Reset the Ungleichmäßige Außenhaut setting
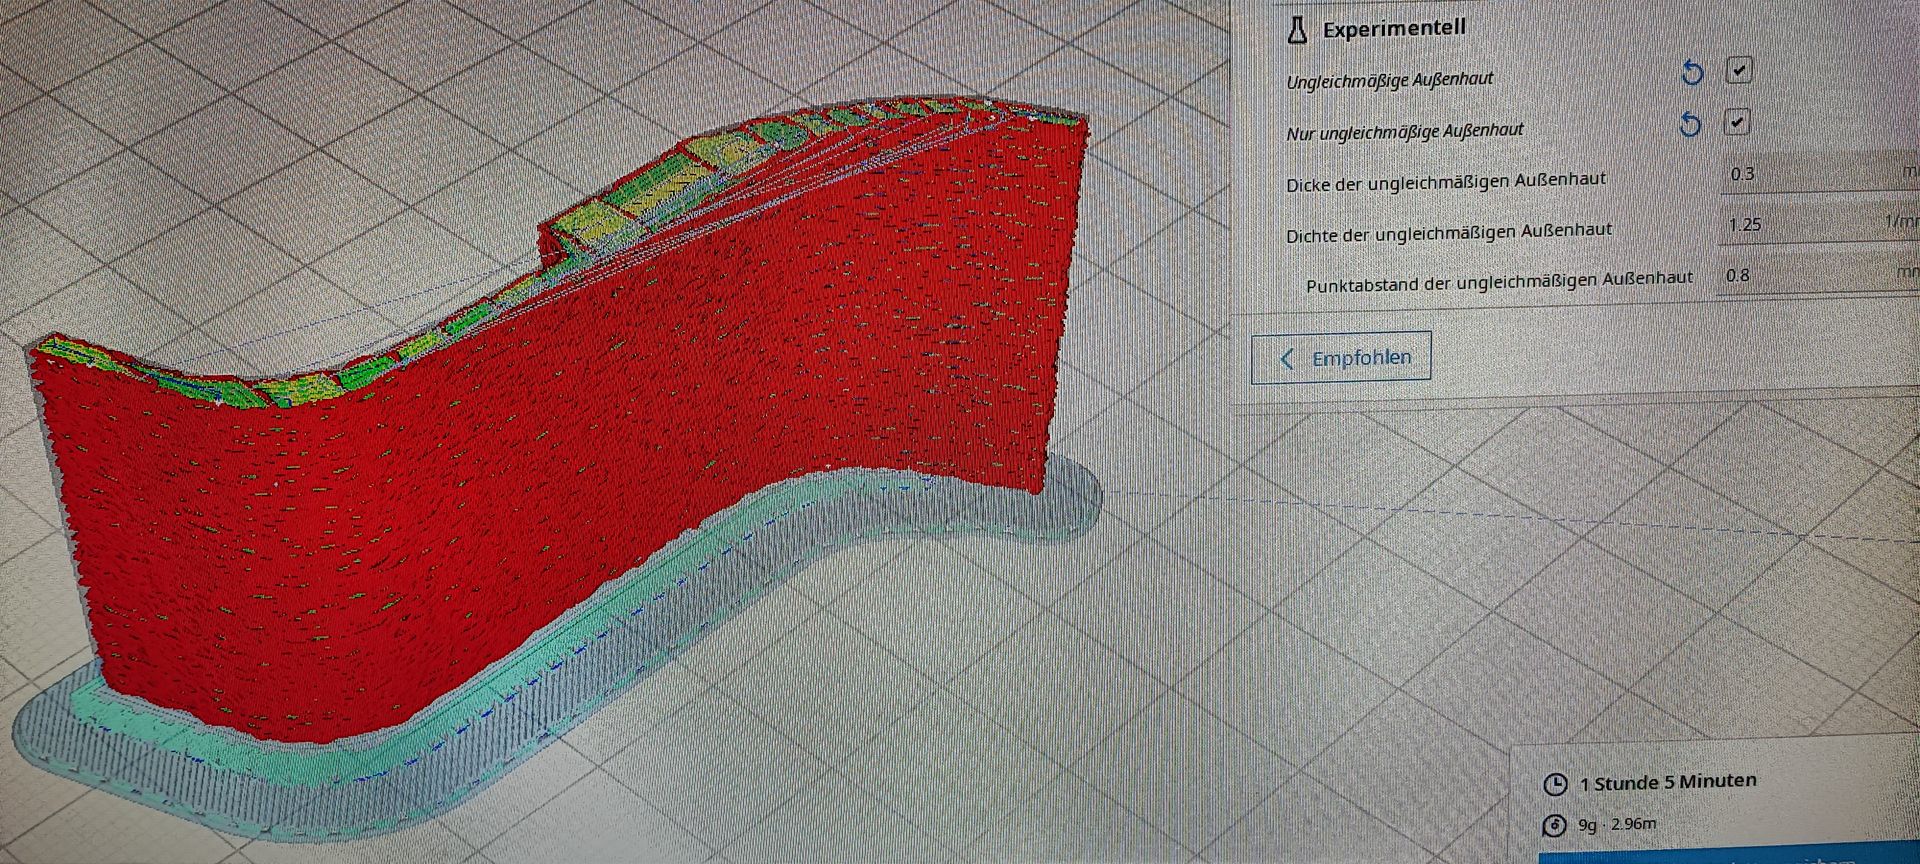Screen dimensions: 1920x864 (x=1691, y=73)
